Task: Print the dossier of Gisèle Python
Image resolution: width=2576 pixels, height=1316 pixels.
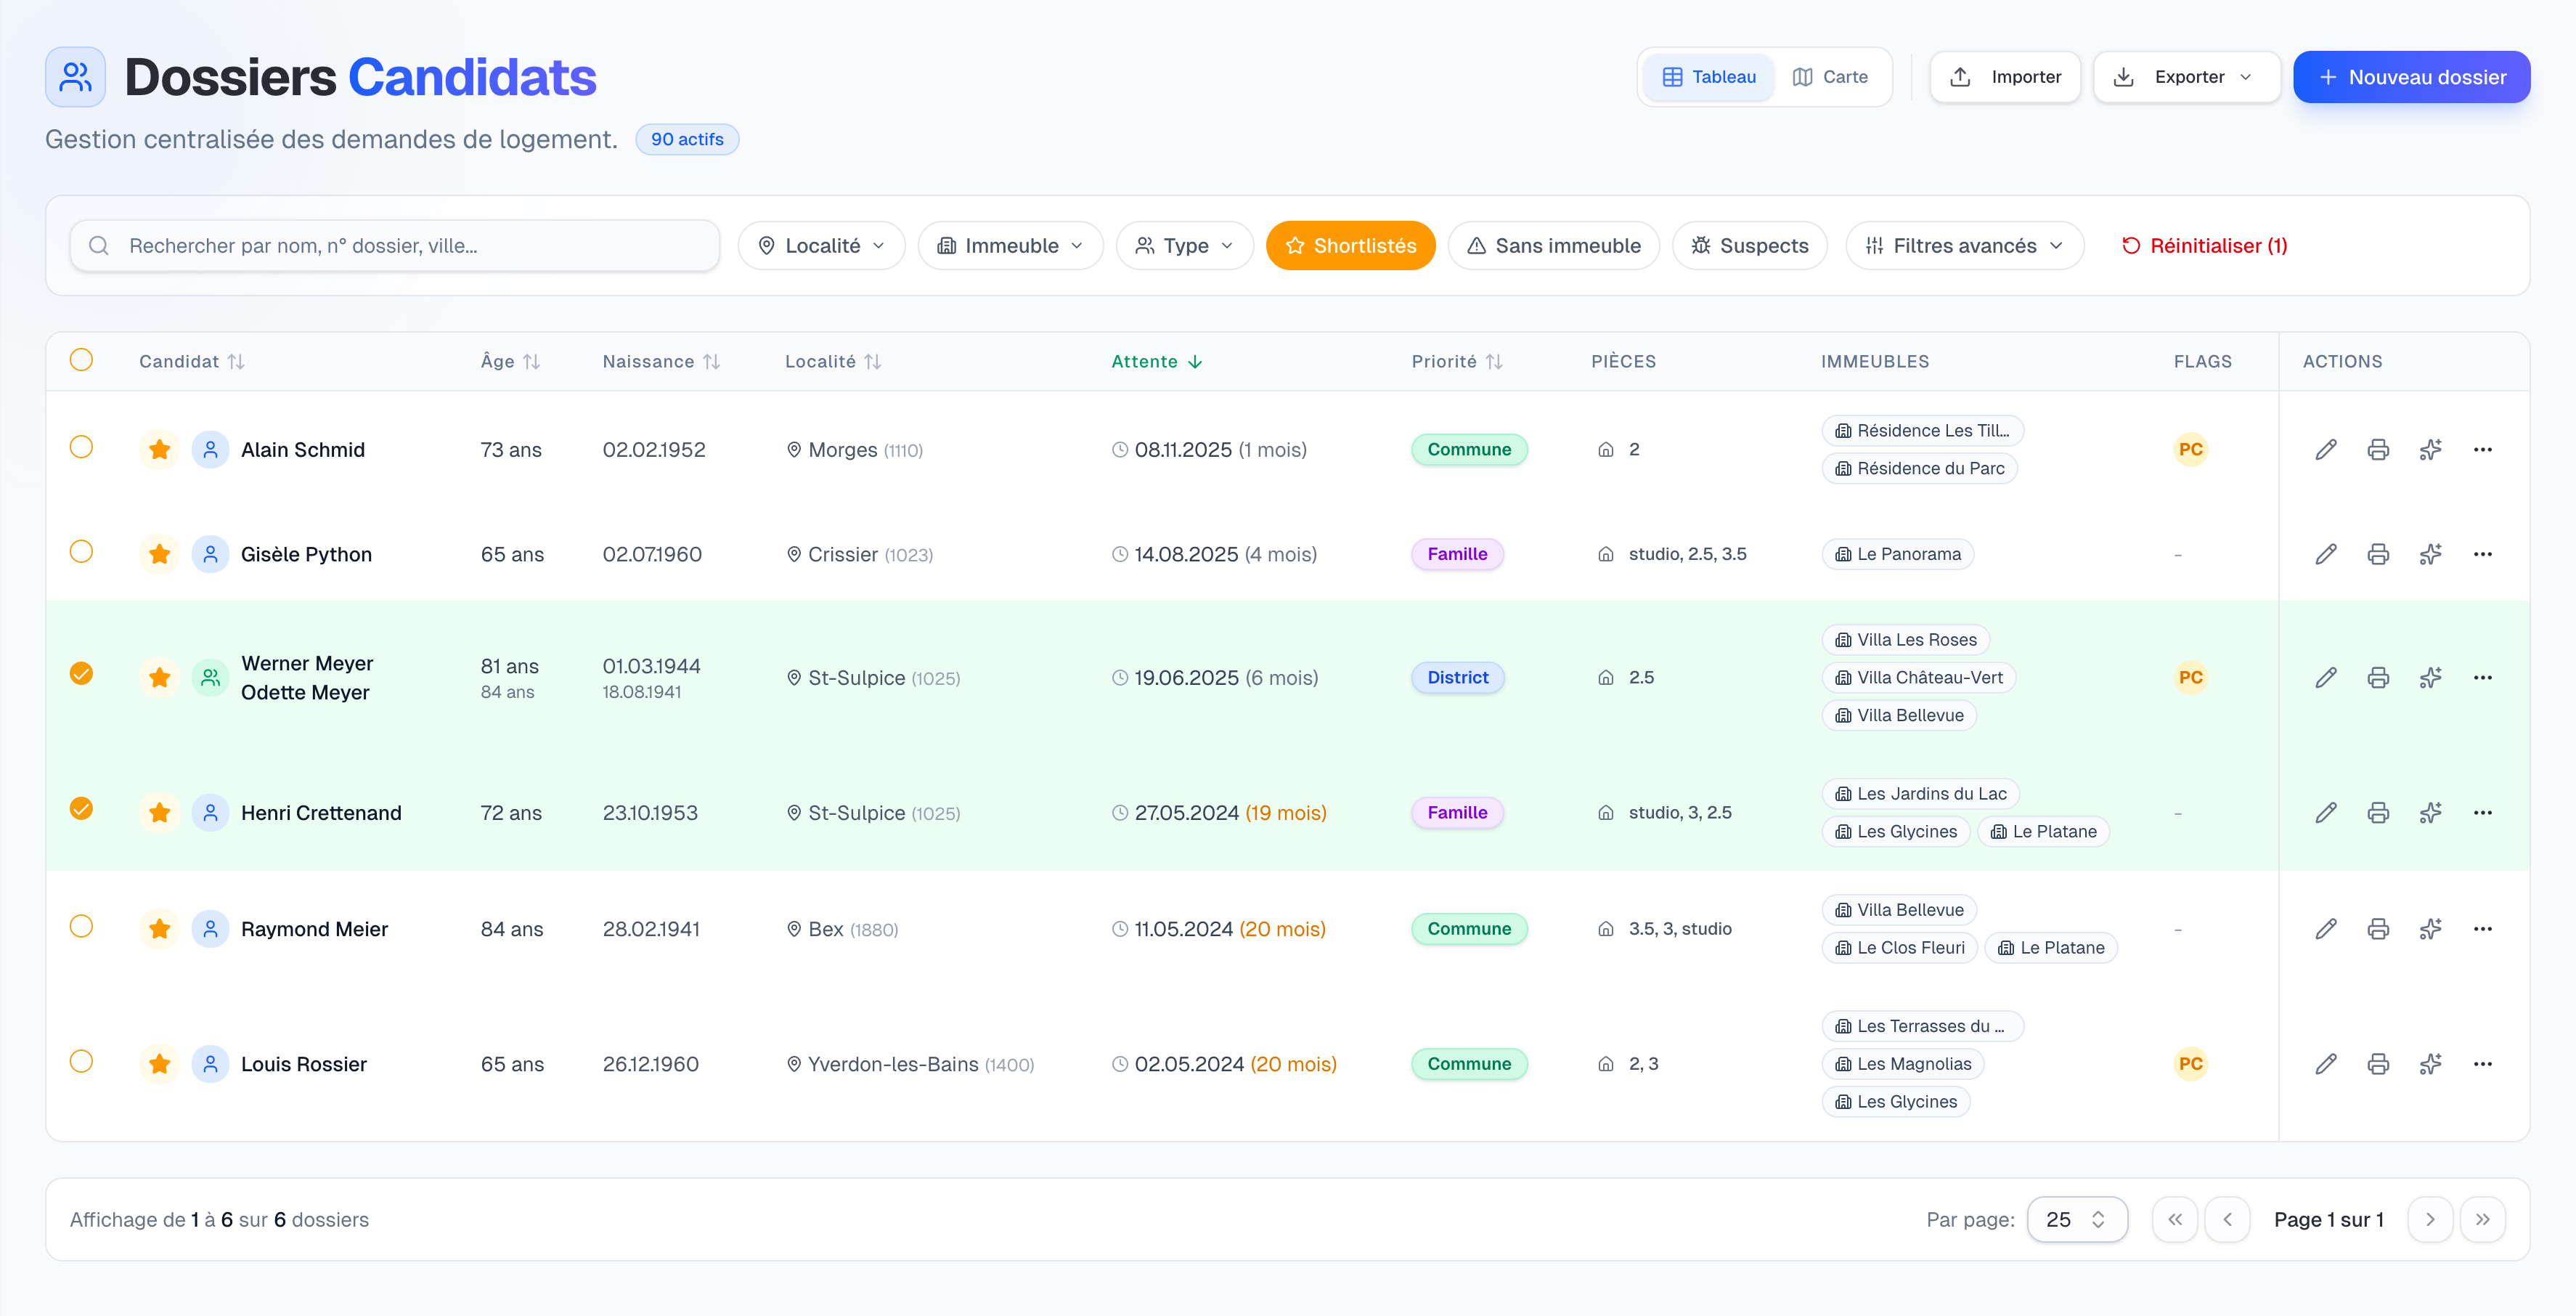Action: tap(2378, 553)
